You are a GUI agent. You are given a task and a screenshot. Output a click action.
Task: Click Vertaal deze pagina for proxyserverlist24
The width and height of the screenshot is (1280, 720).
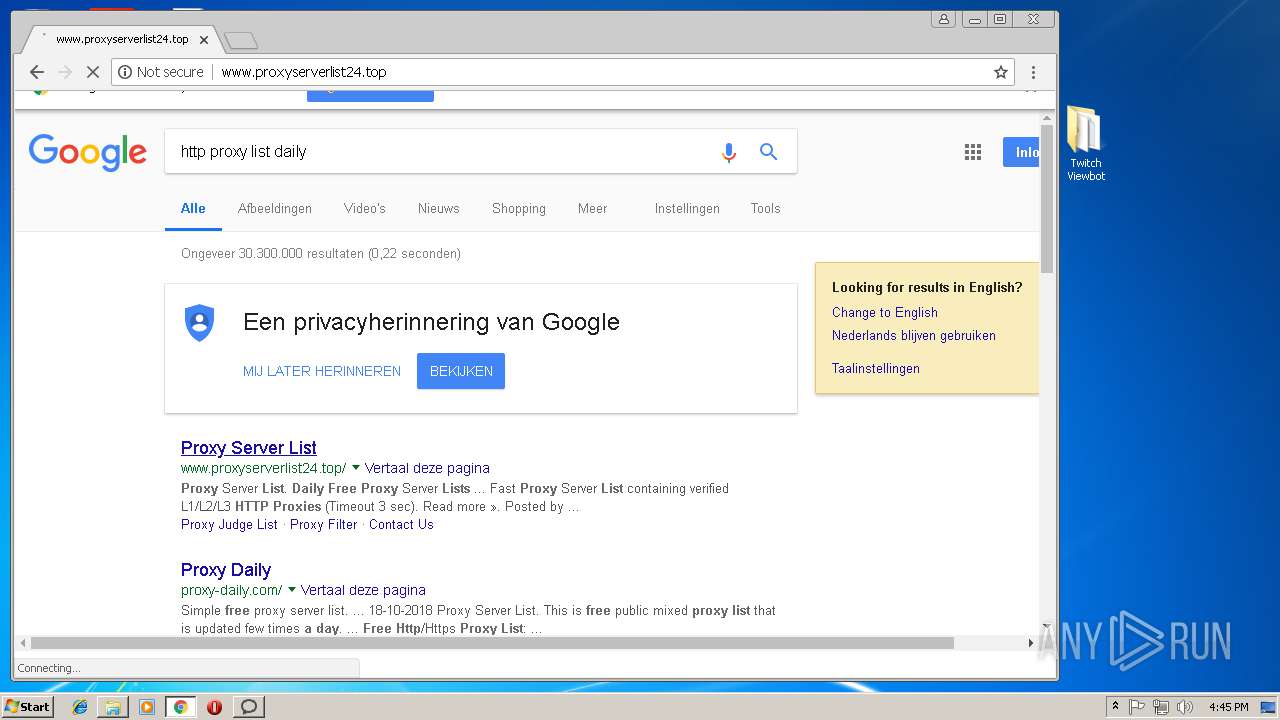427,468
